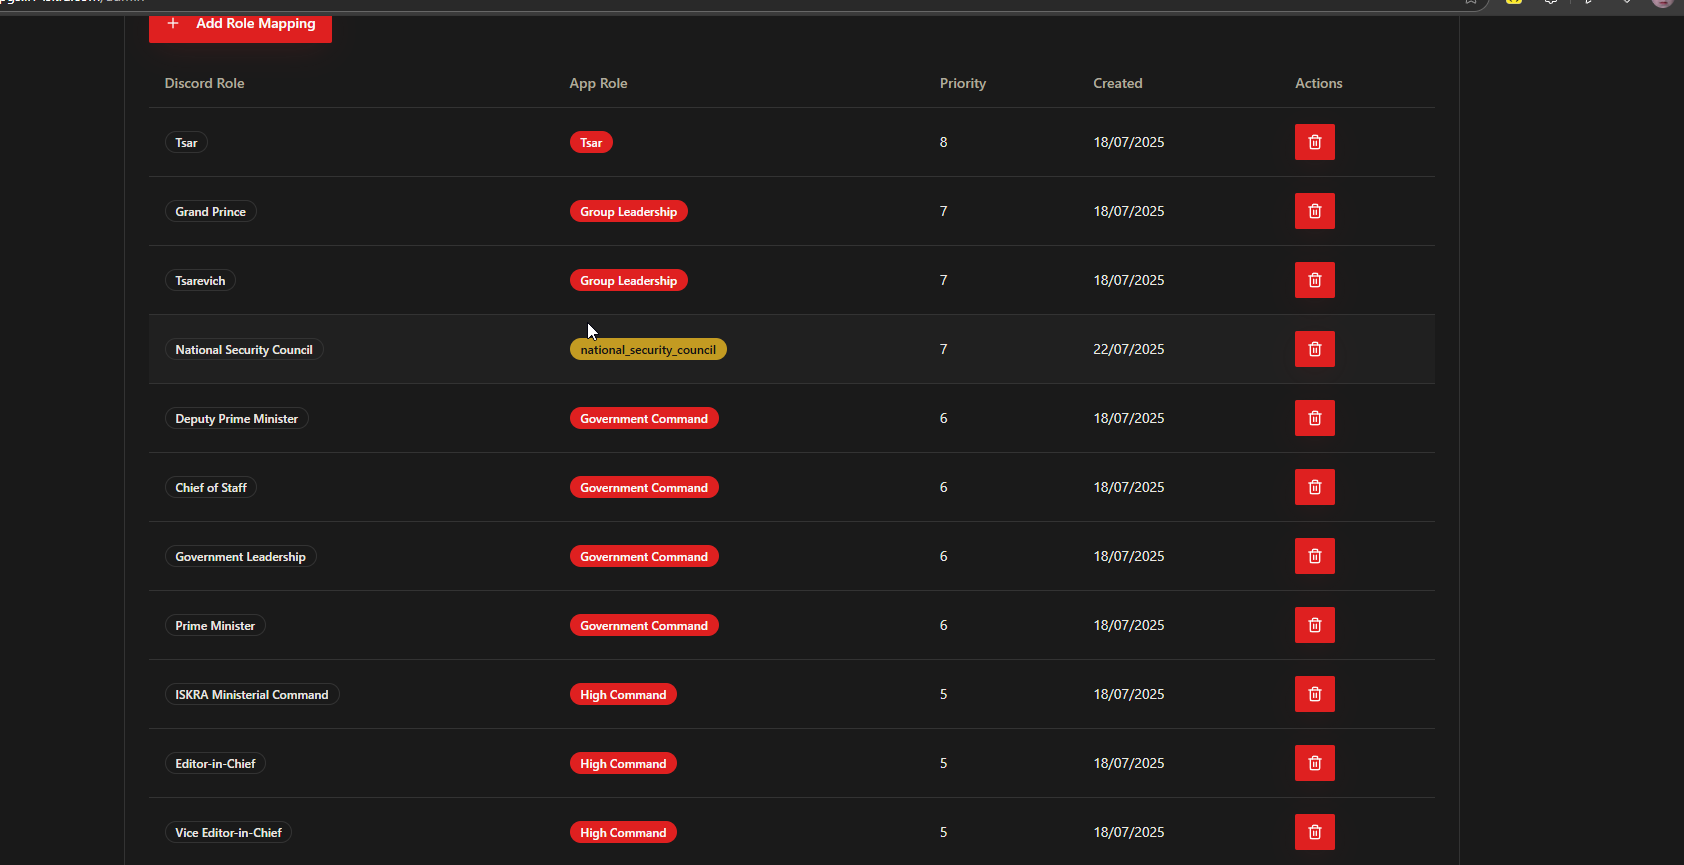Delete the Government Leadership mapping

1314,556
